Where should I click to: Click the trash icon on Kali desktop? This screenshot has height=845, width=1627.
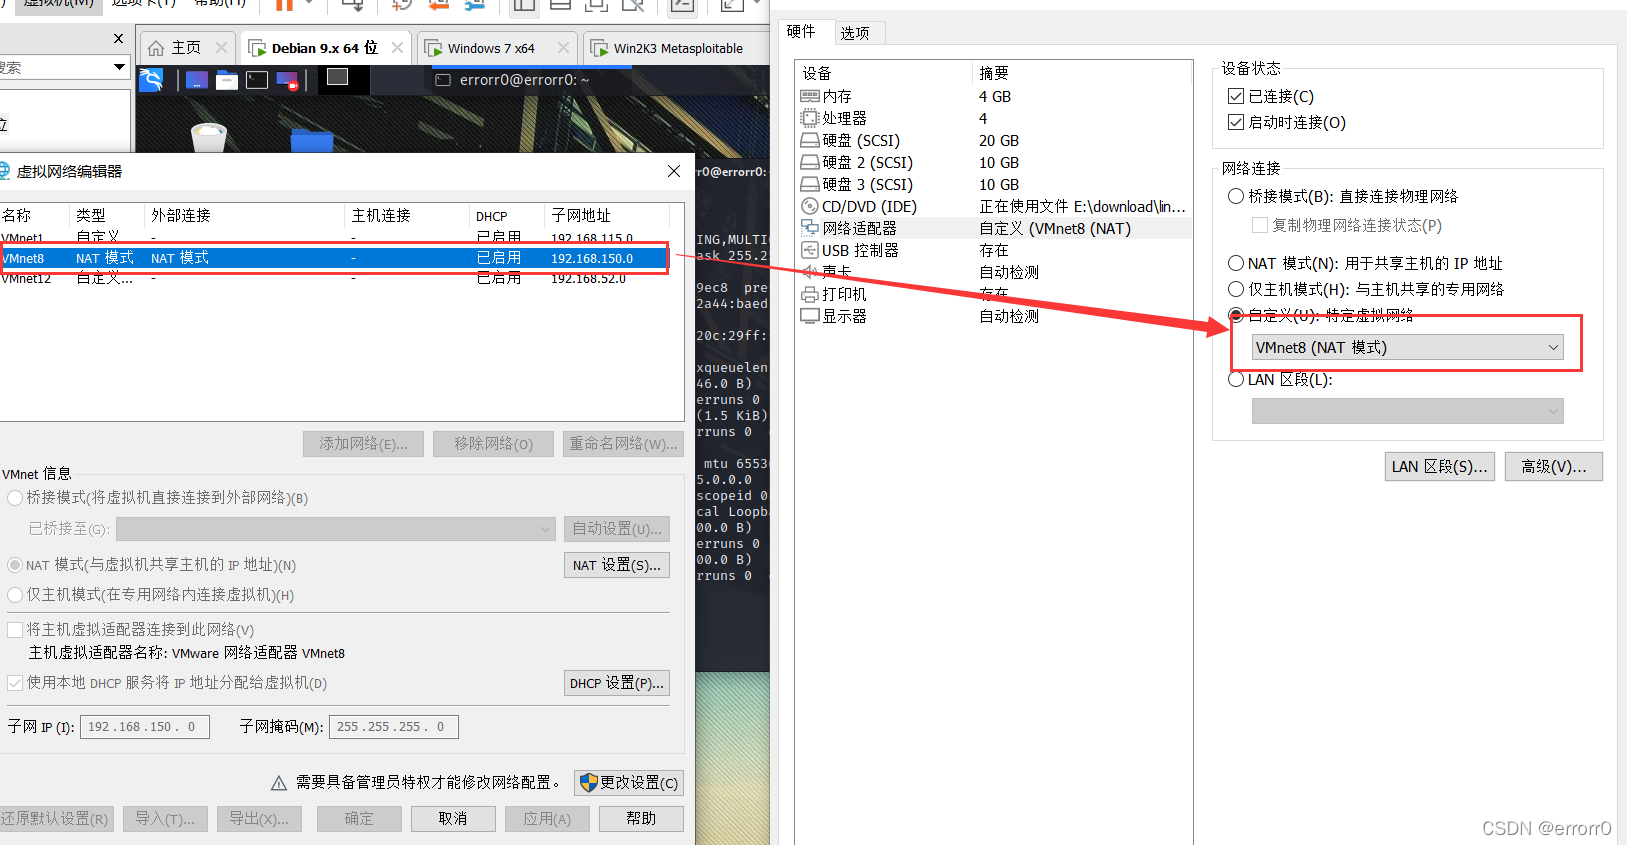(209, 136)
